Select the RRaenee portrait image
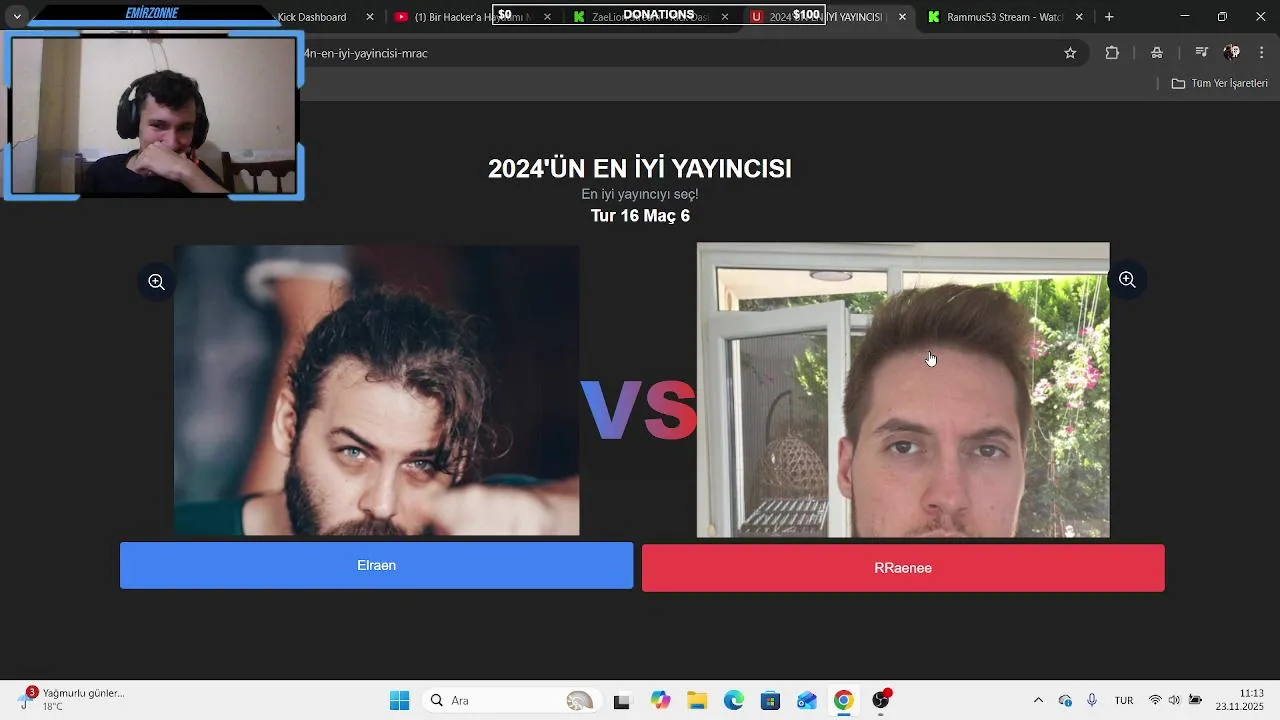The height and width of the screenshot is (720, 1280). 903,390
